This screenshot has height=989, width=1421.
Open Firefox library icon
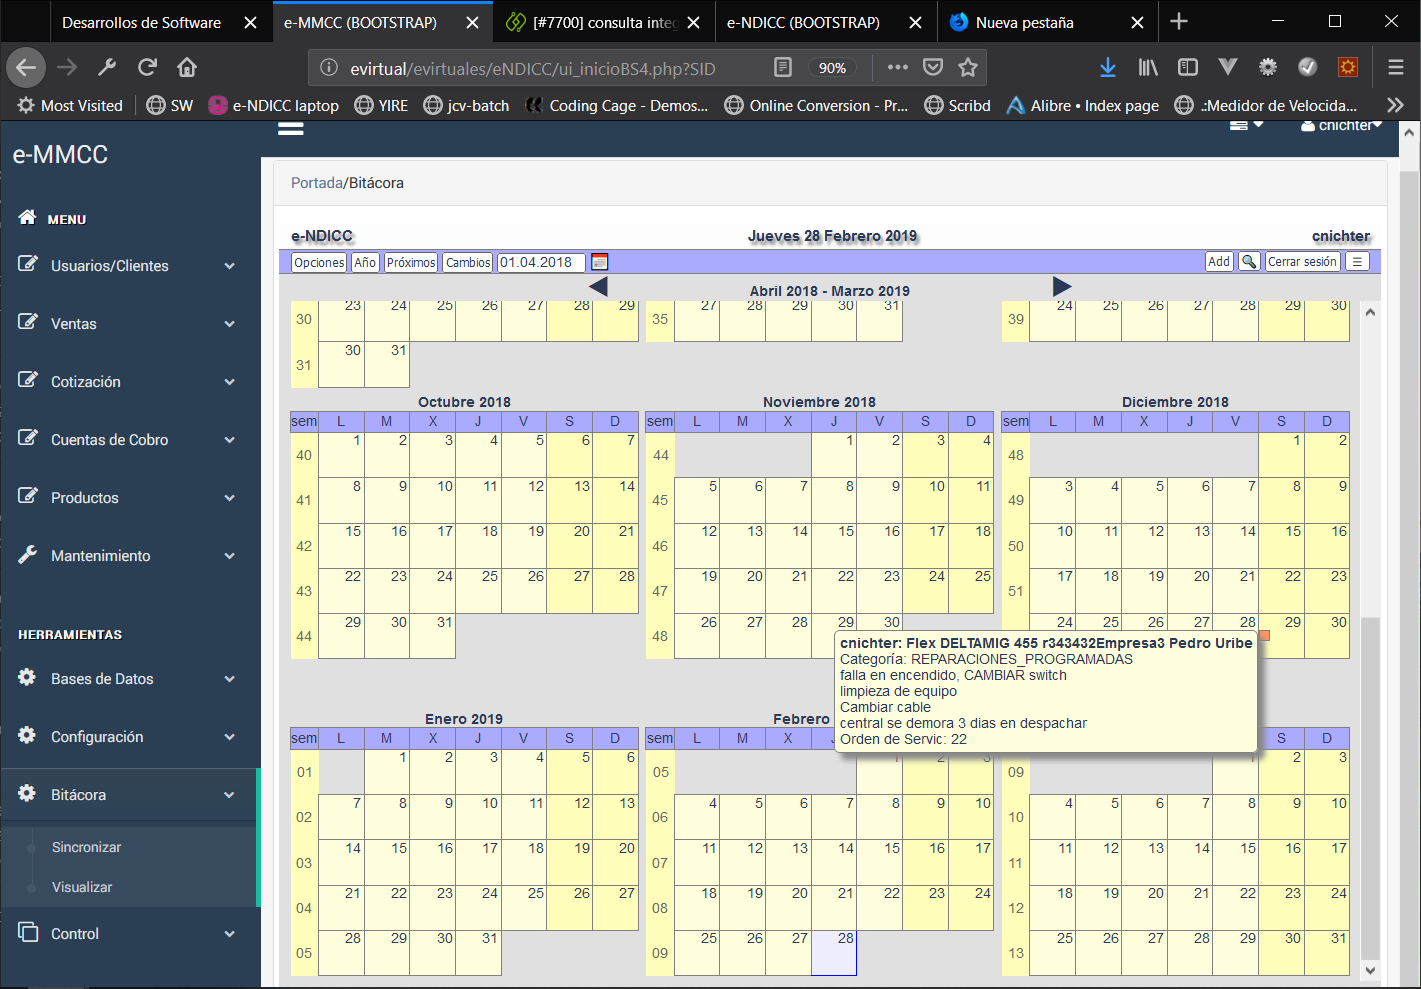[1148, 67]
